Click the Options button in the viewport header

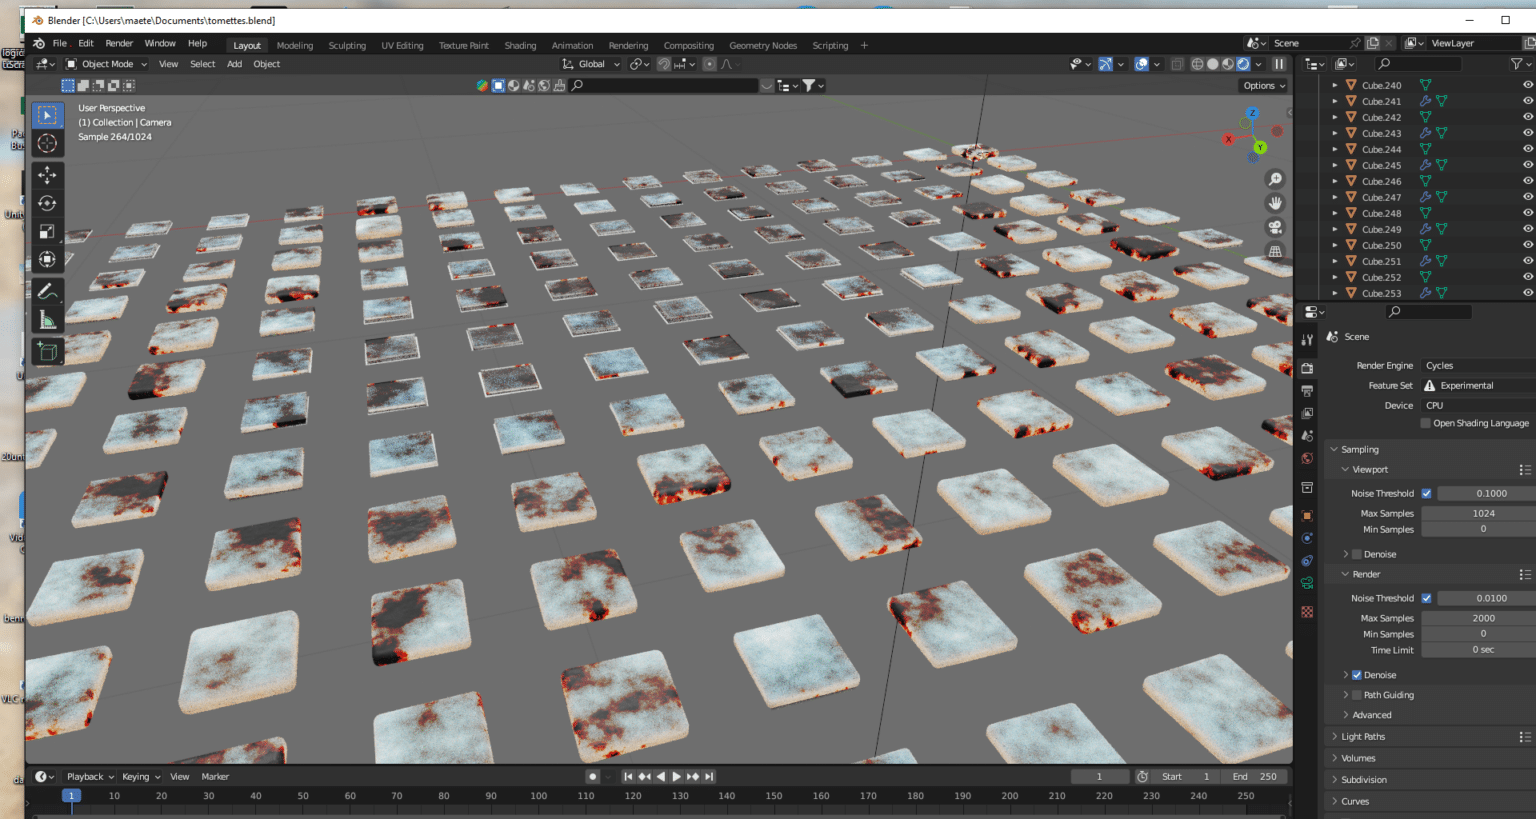pos(1262,85)
